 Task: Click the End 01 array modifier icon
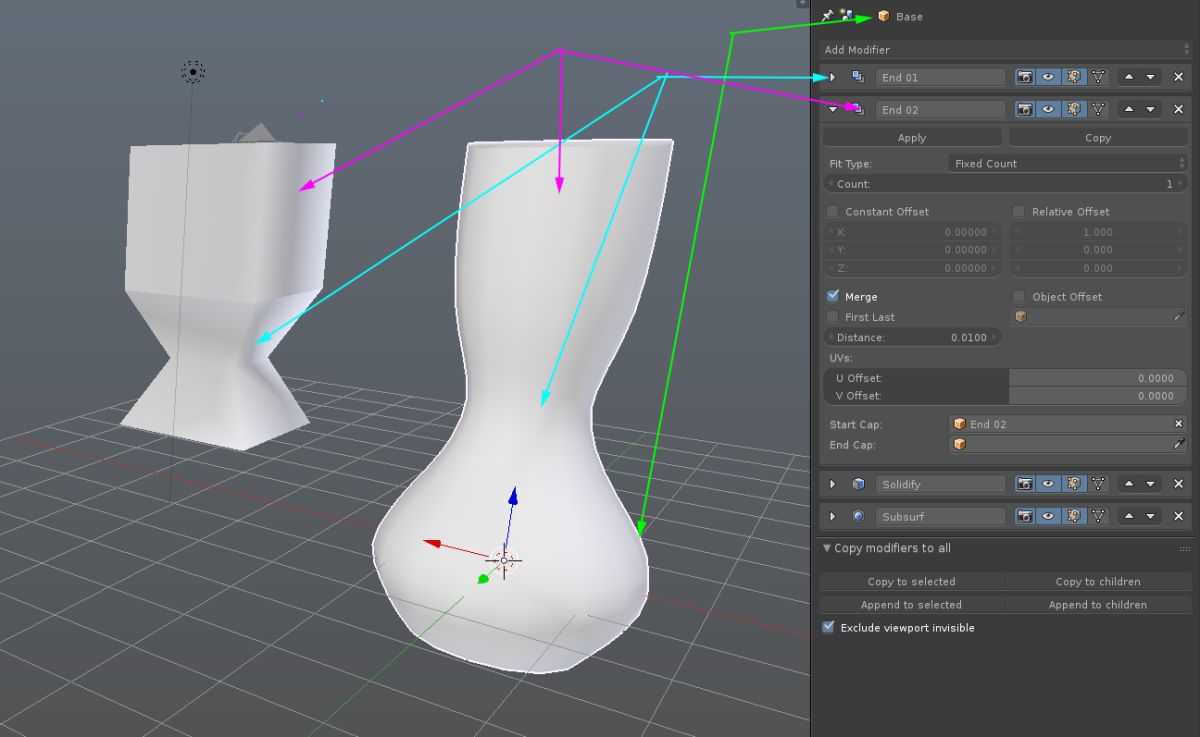tap(857, 77)
